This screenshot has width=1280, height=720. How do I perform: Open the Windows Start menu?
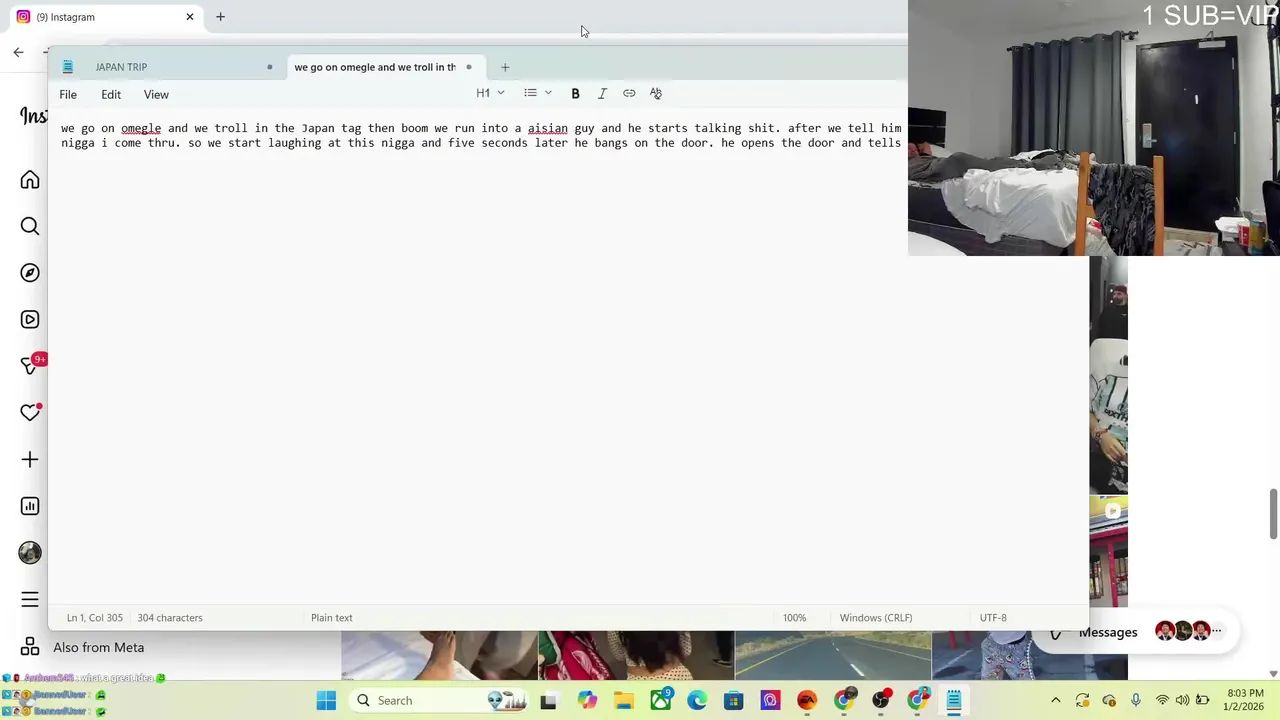[x=326, y=701]
